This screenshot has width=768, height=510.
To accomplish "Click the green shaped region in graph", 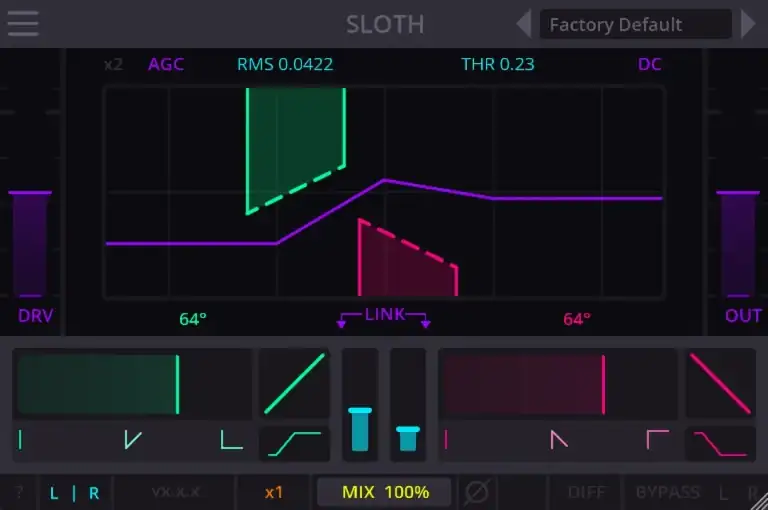I will (x=296, y=142).
